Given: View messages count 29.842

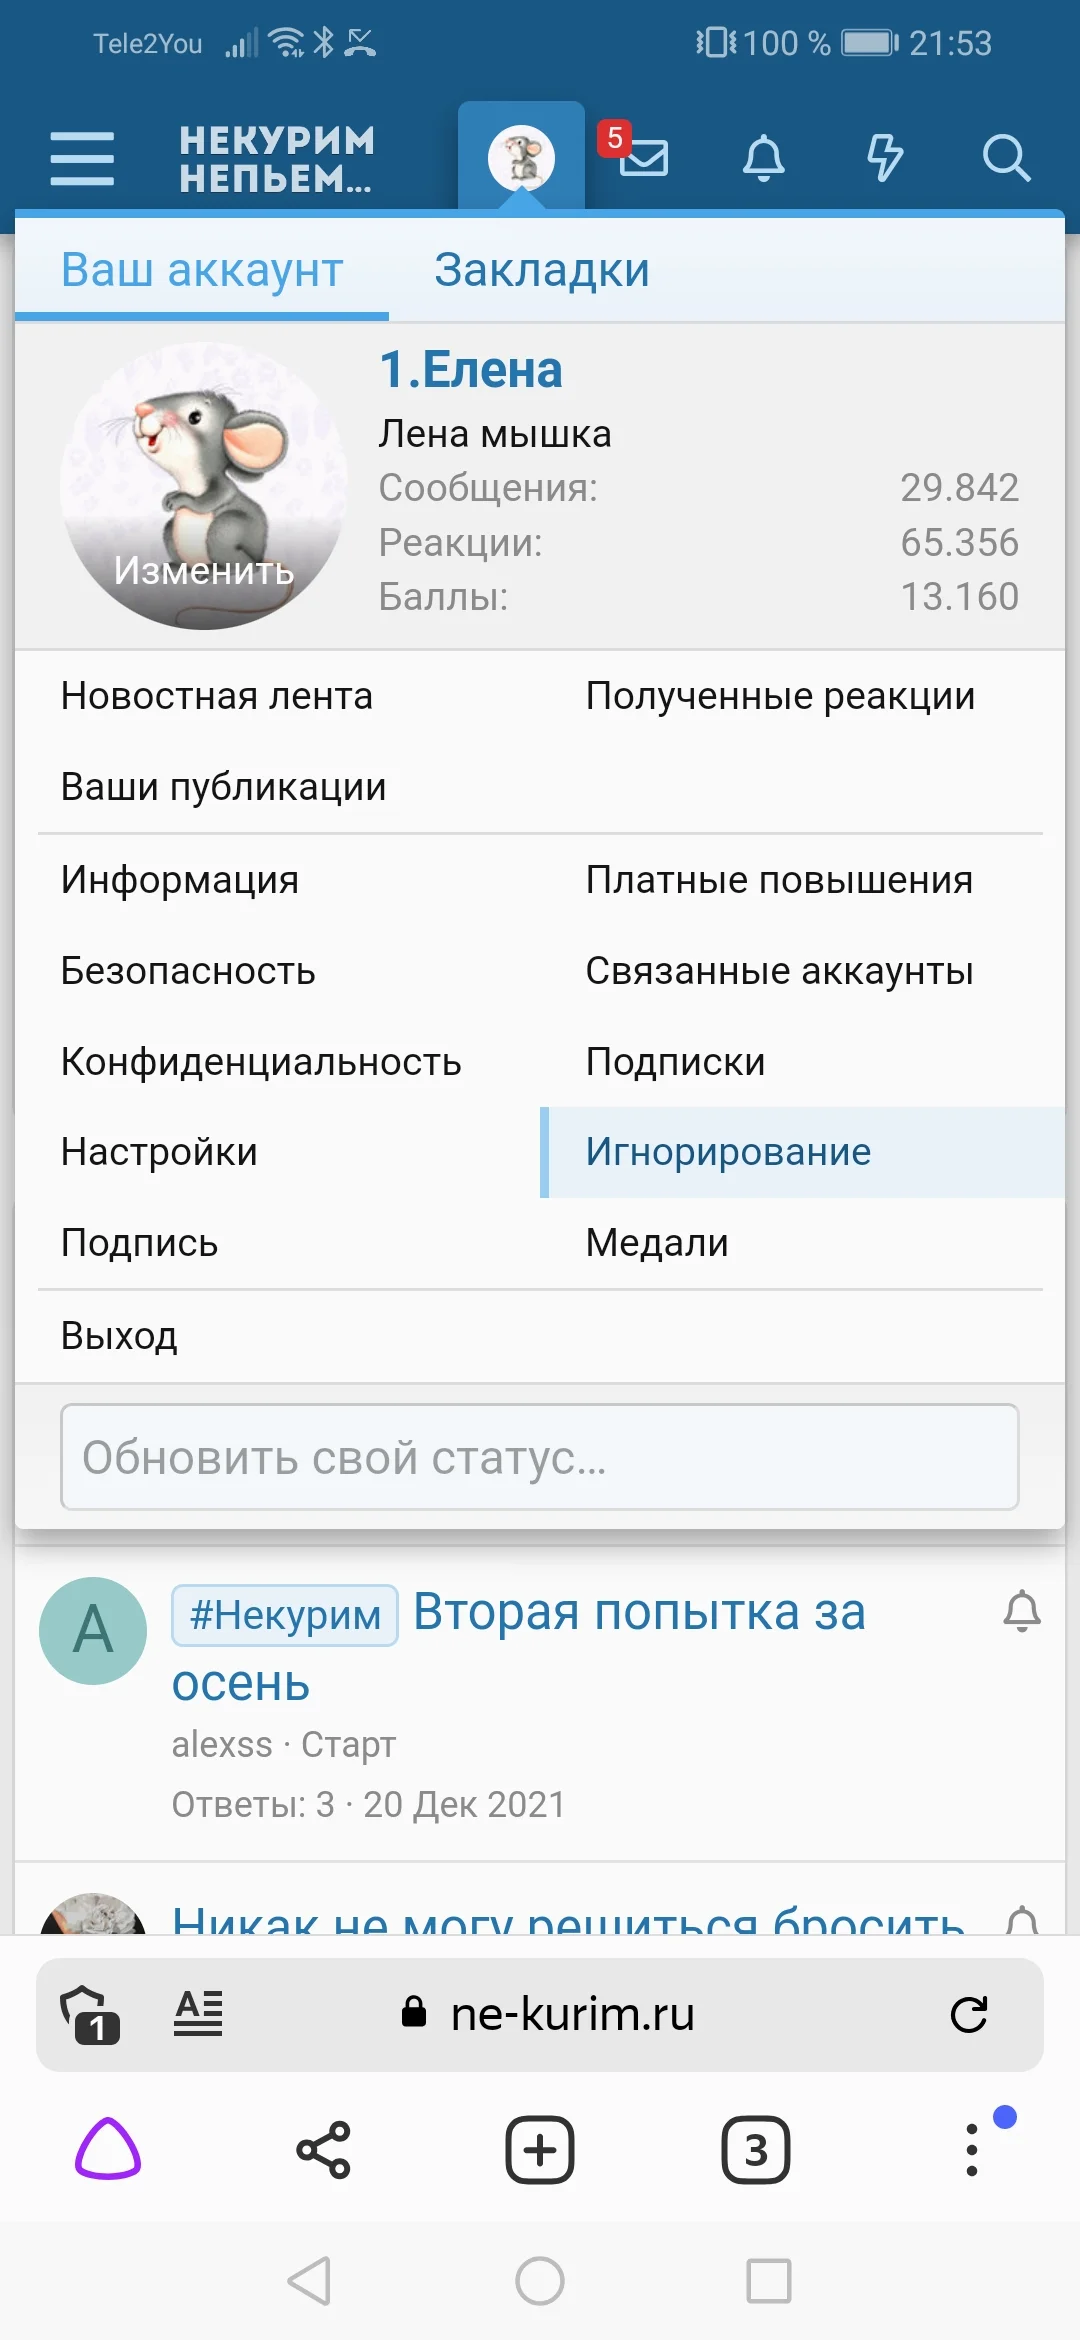Looking at the screenshot, I should [959, 488].
